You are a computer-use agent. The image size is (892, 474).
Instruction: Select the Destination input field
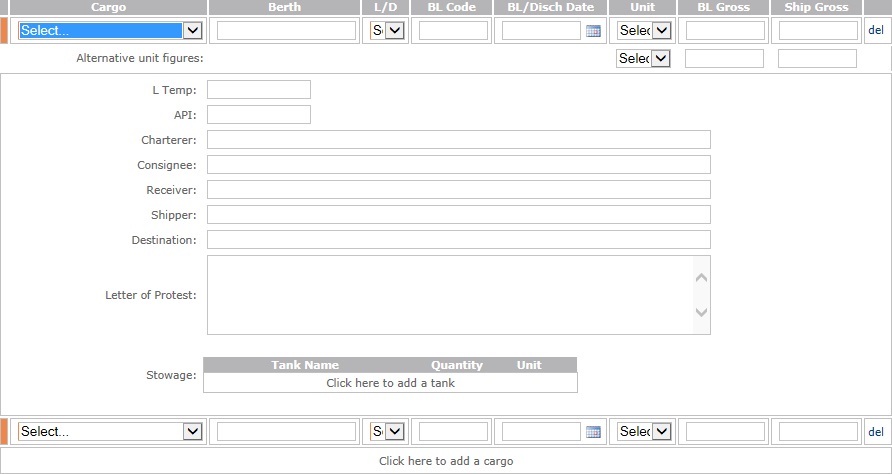(458, 240)
